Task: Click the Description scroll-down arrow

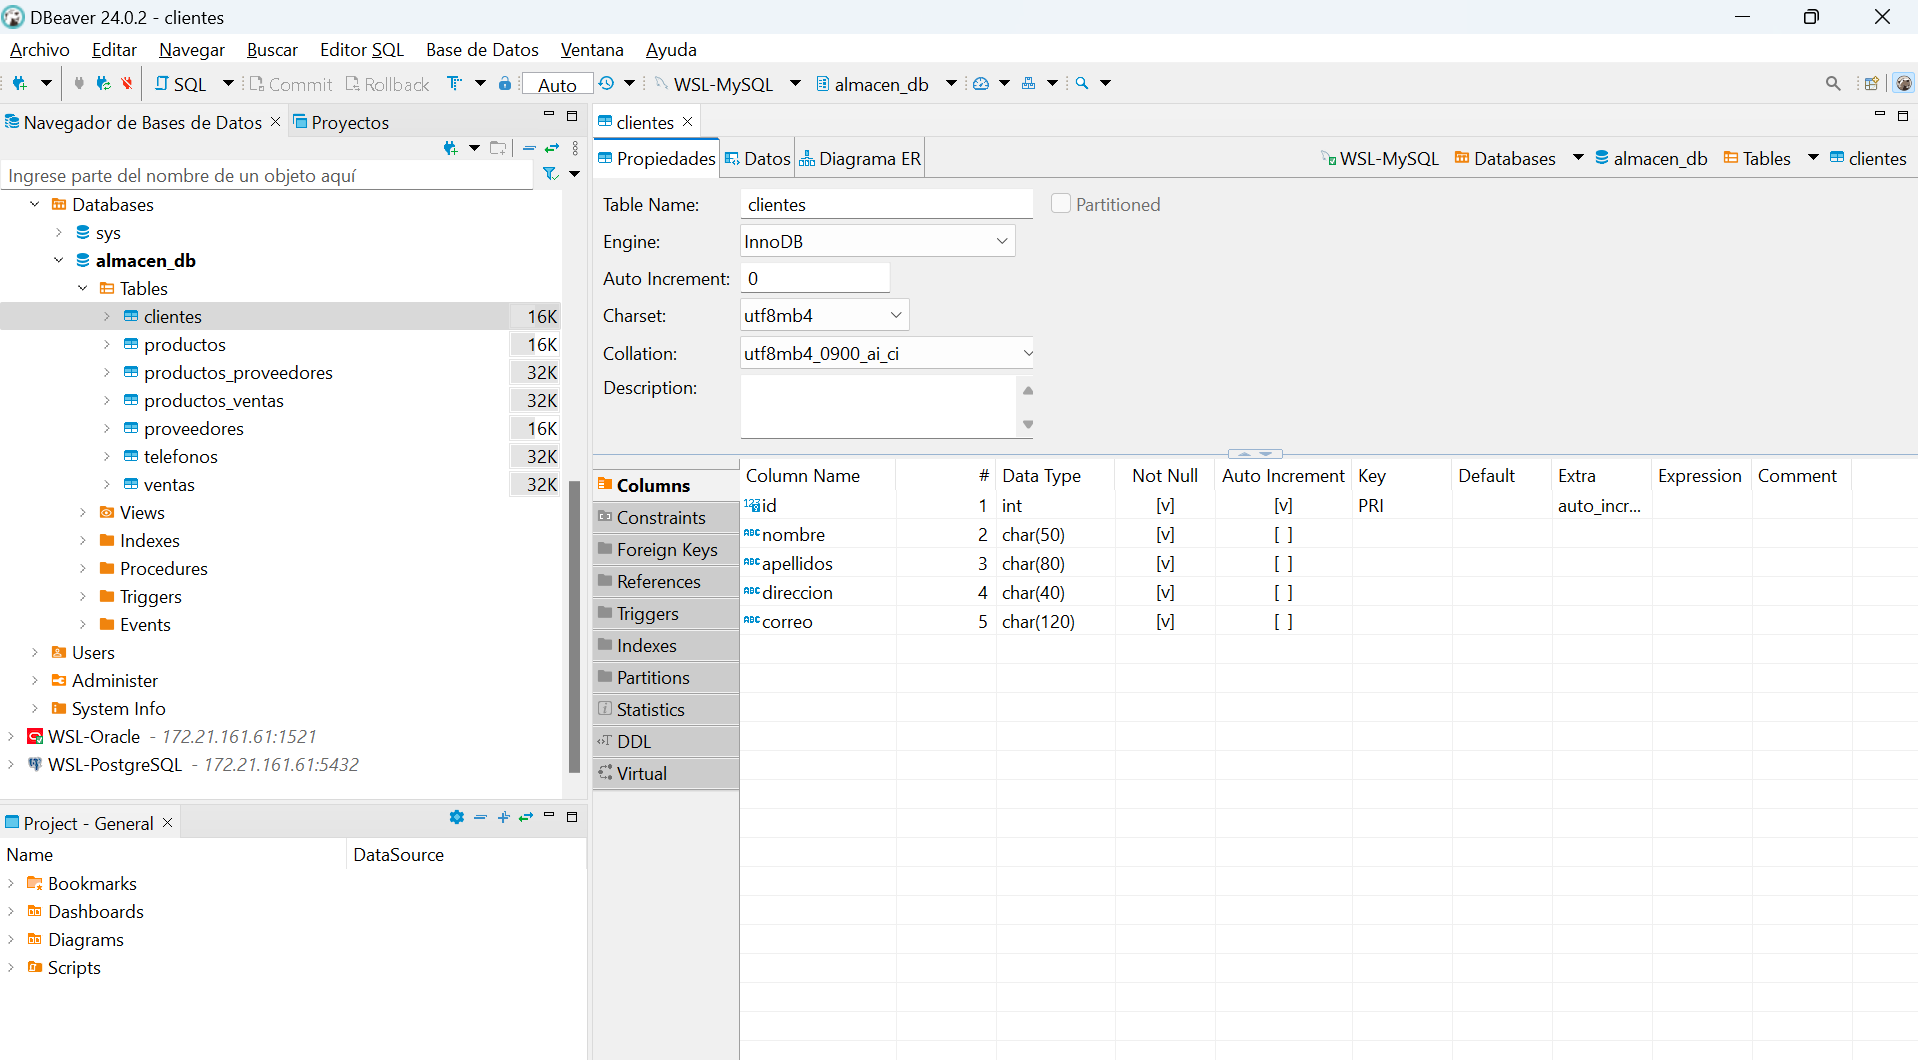Action: point(1028,425)
